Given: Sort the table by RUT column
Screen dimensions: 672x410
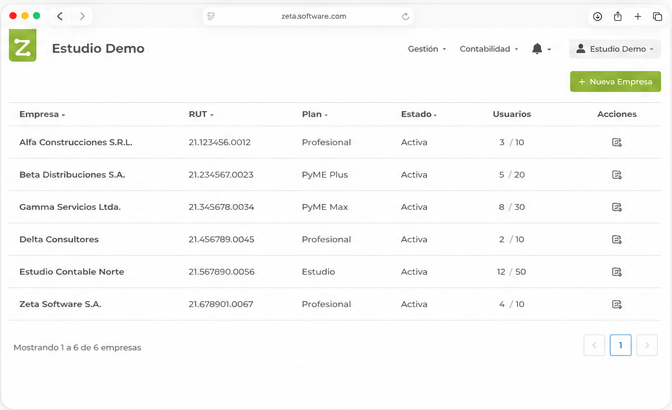Looking at the screenshot, I should pos(201,114).
